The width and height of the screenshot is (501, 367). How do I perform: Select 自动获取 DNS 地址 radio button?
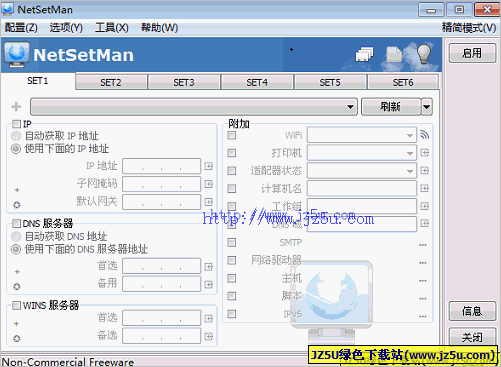(x=16, y=236)
